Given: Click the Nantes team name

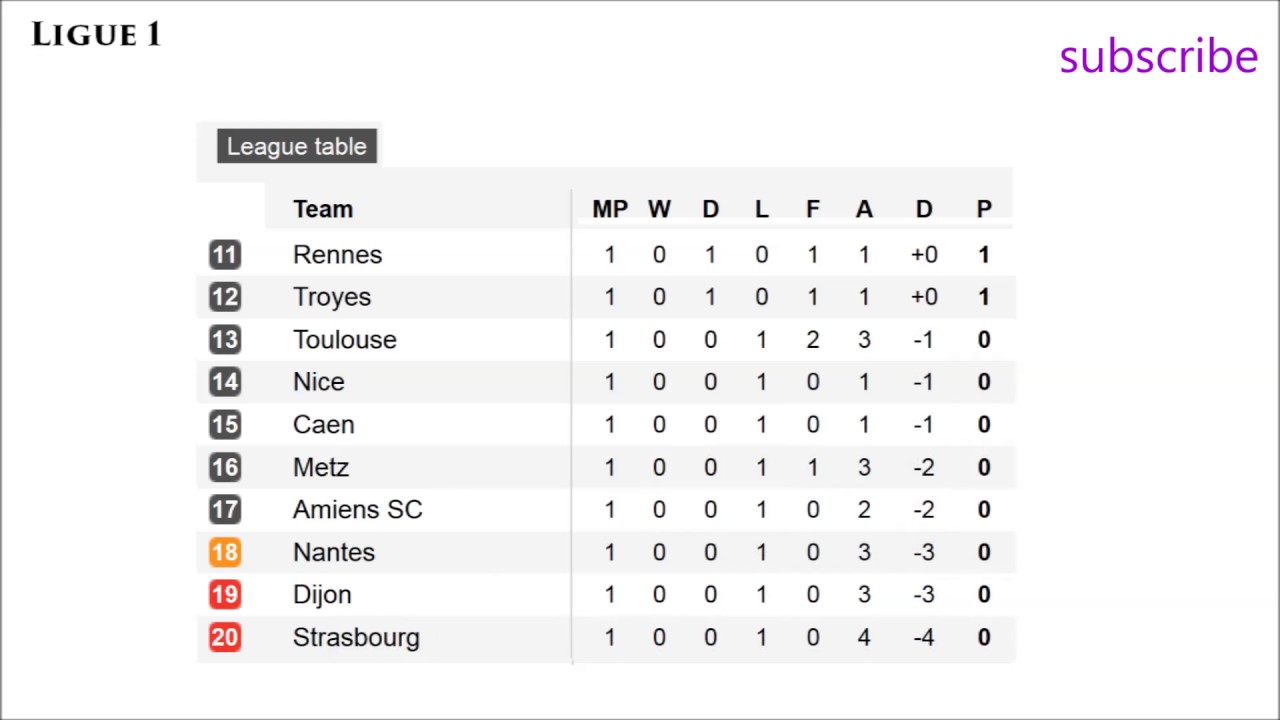Looking at the screenshot, I should [333, 552].
